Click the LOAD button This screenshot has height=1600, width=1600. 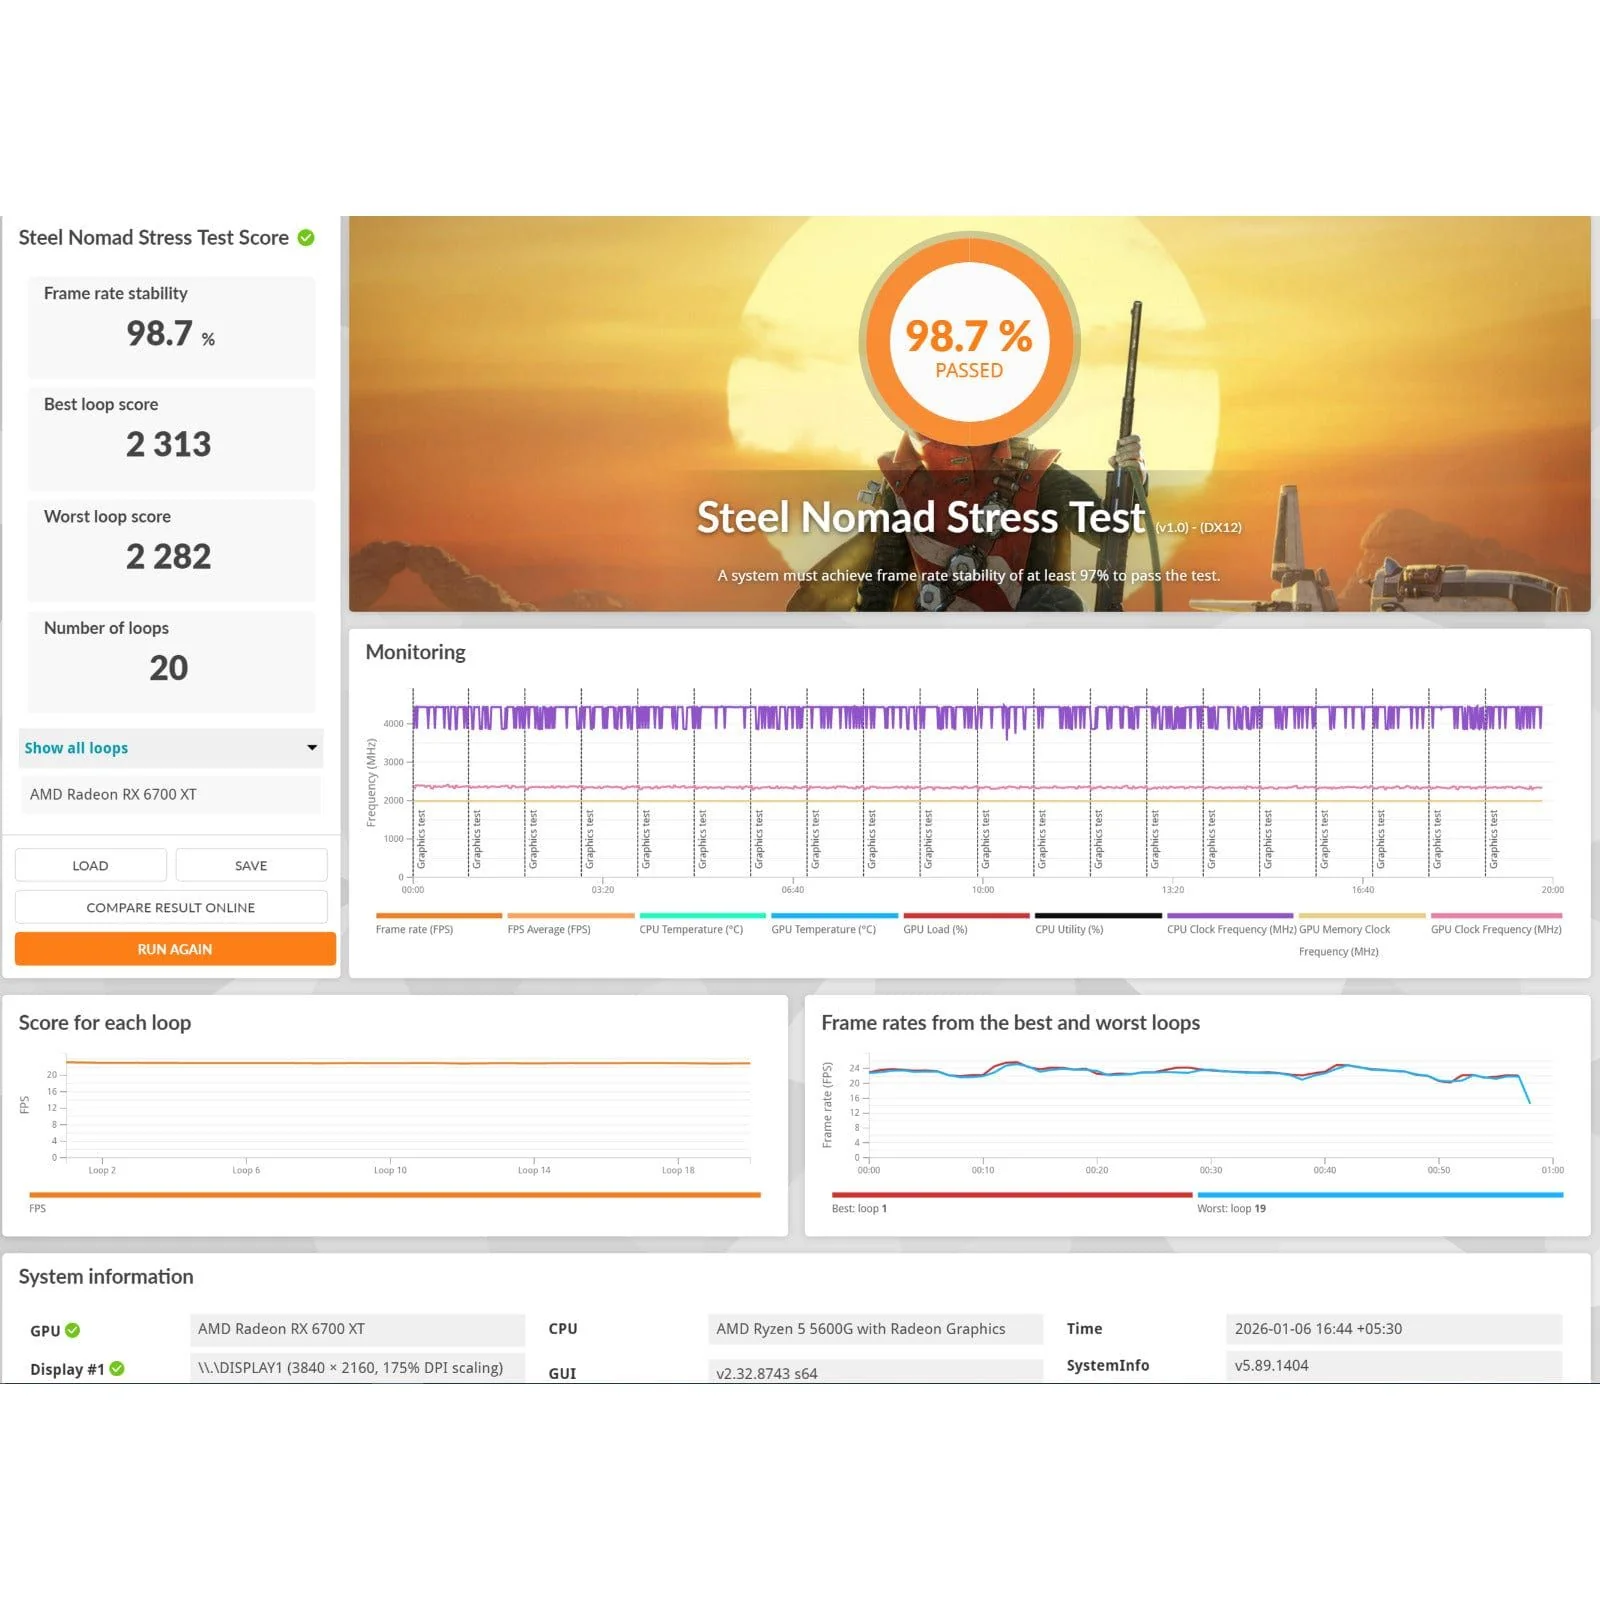91,865
